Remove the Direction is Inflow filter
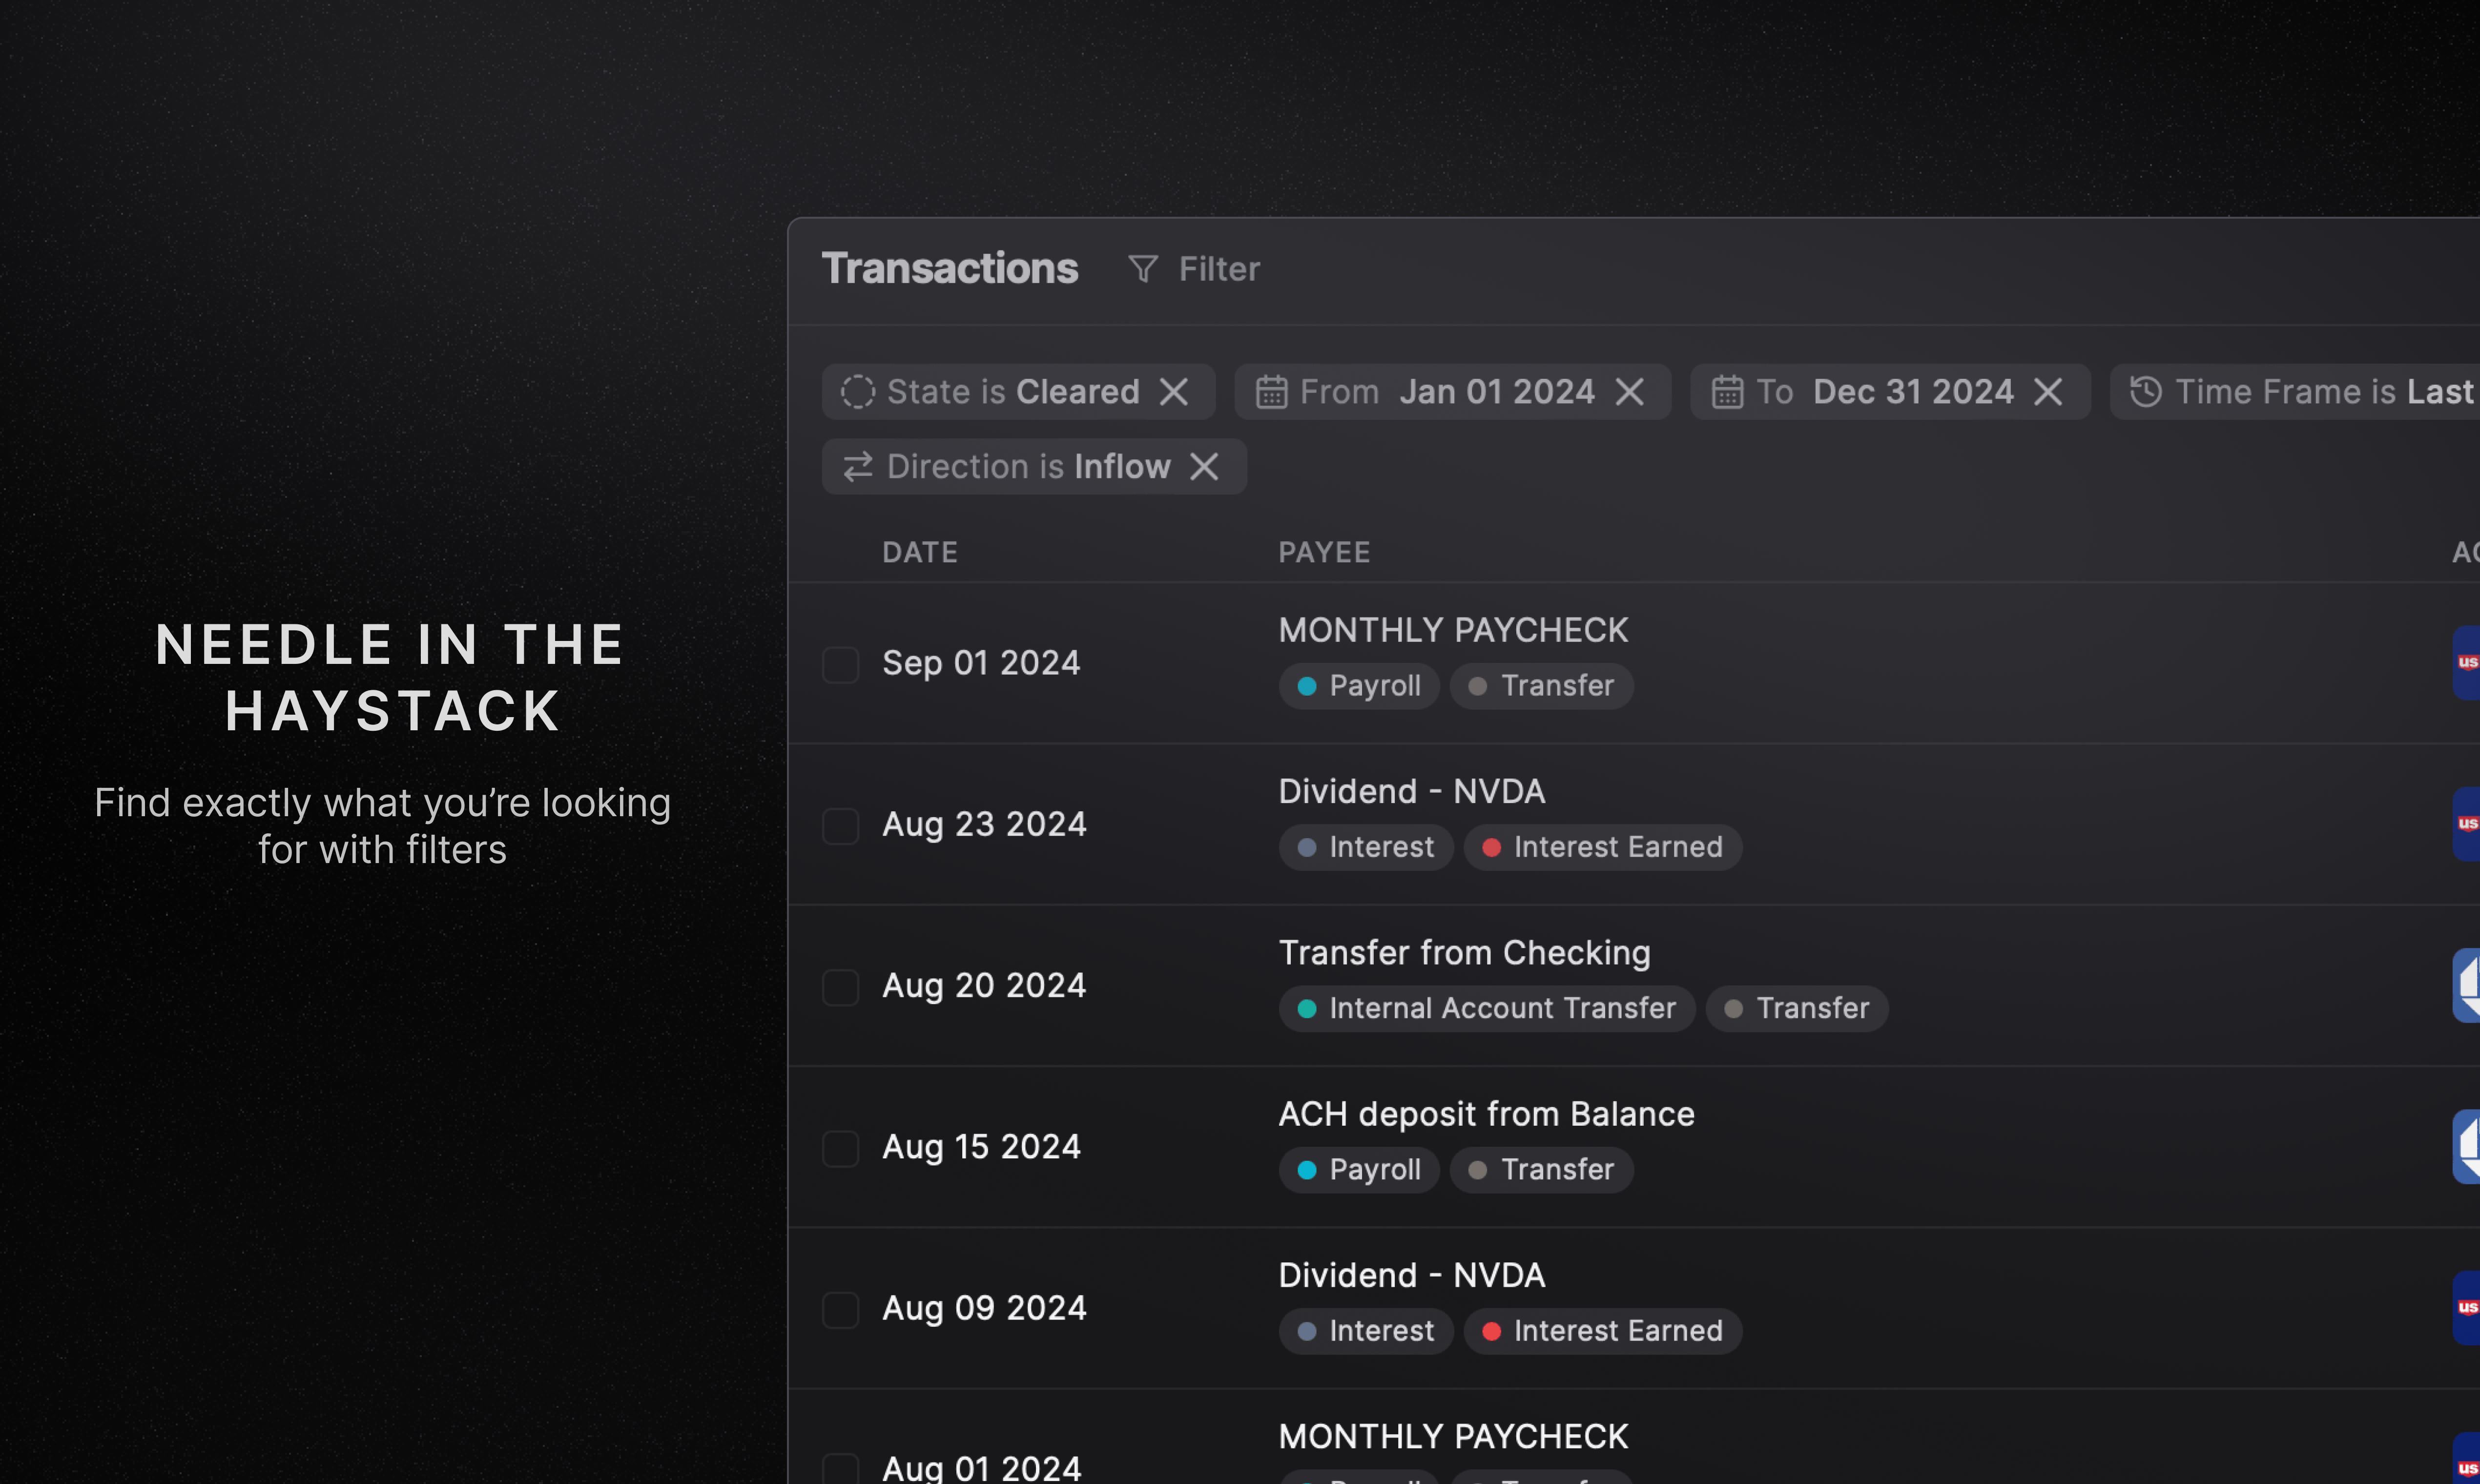 1204,466
